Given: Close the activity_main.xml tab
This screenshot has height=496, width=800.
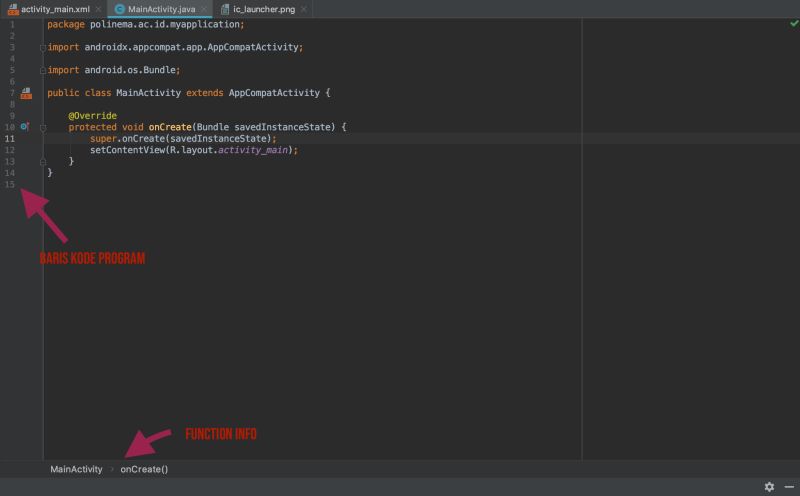Looking at the screenshot, I should 98,9.
